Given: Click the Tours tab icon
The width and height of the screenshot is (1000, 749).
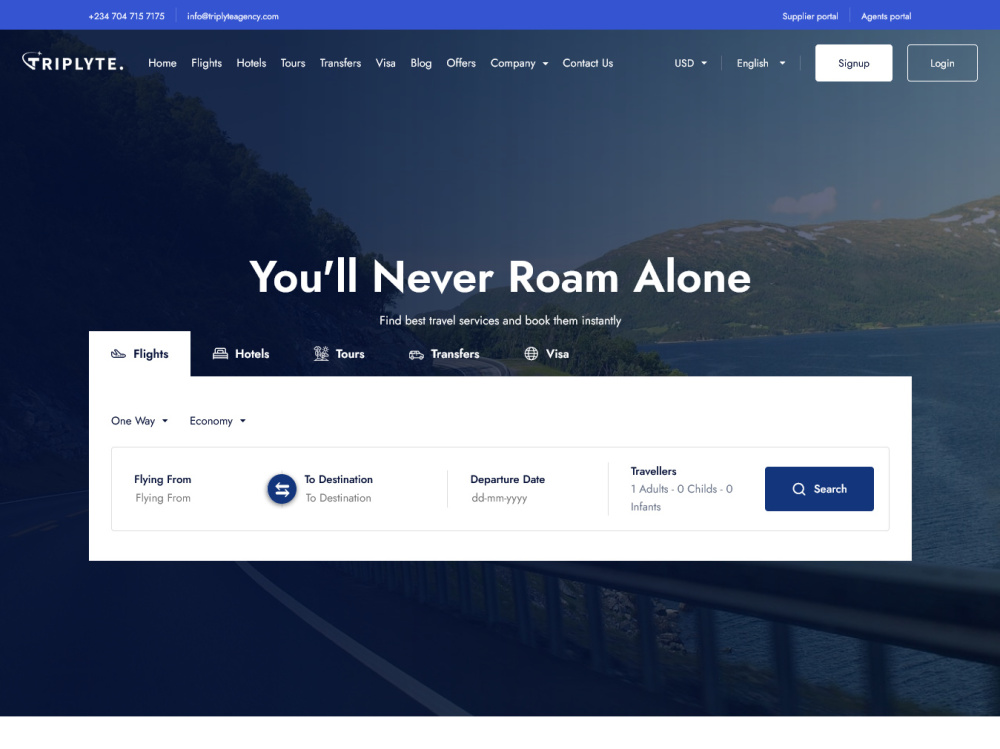Looking at the screenshot, I should point(321,354).
